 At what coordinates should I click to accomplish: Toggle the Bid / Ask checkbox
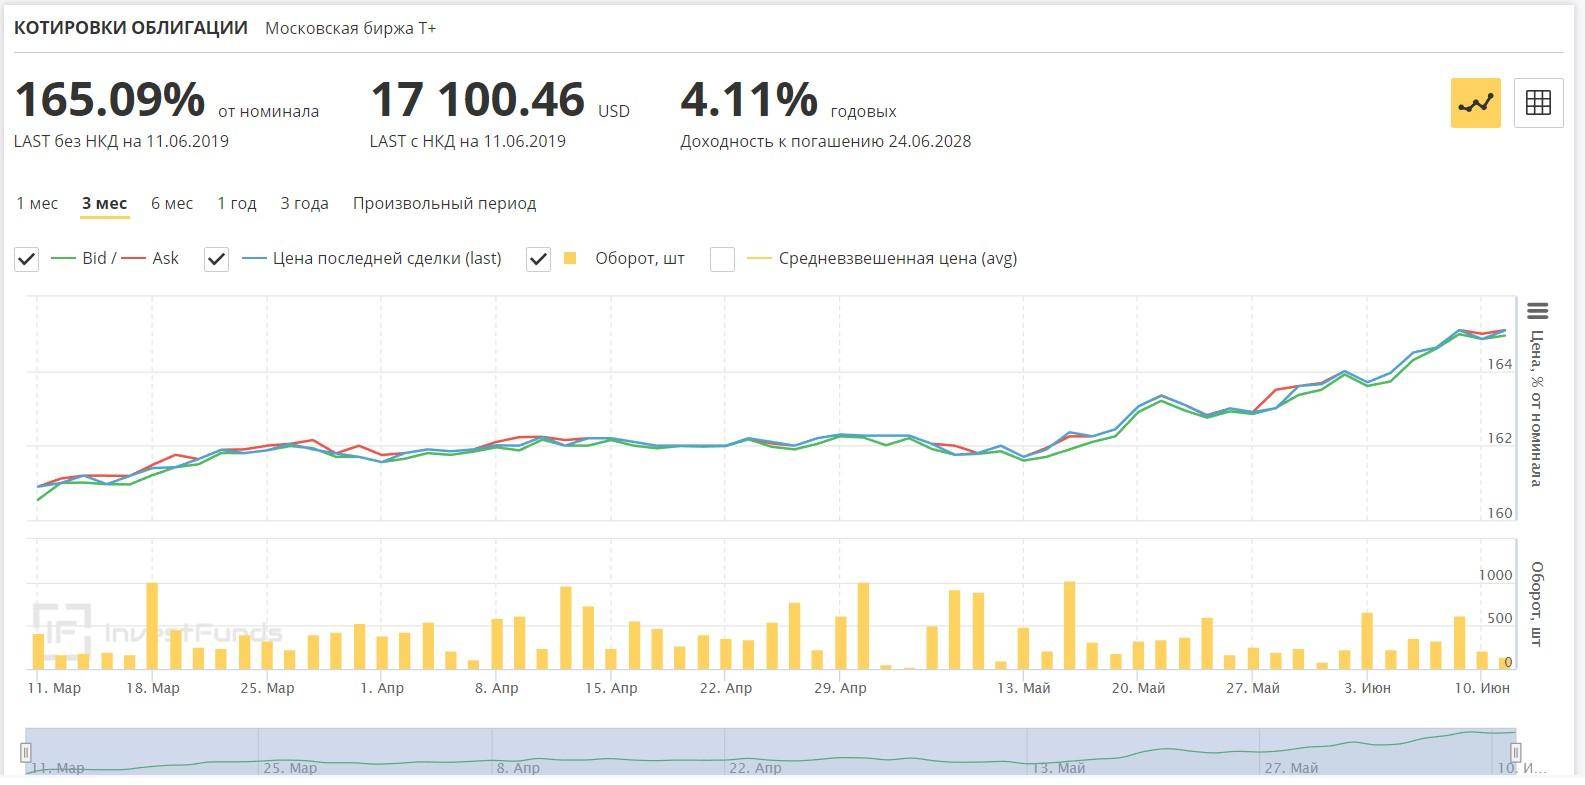click(x=27, y=259)
